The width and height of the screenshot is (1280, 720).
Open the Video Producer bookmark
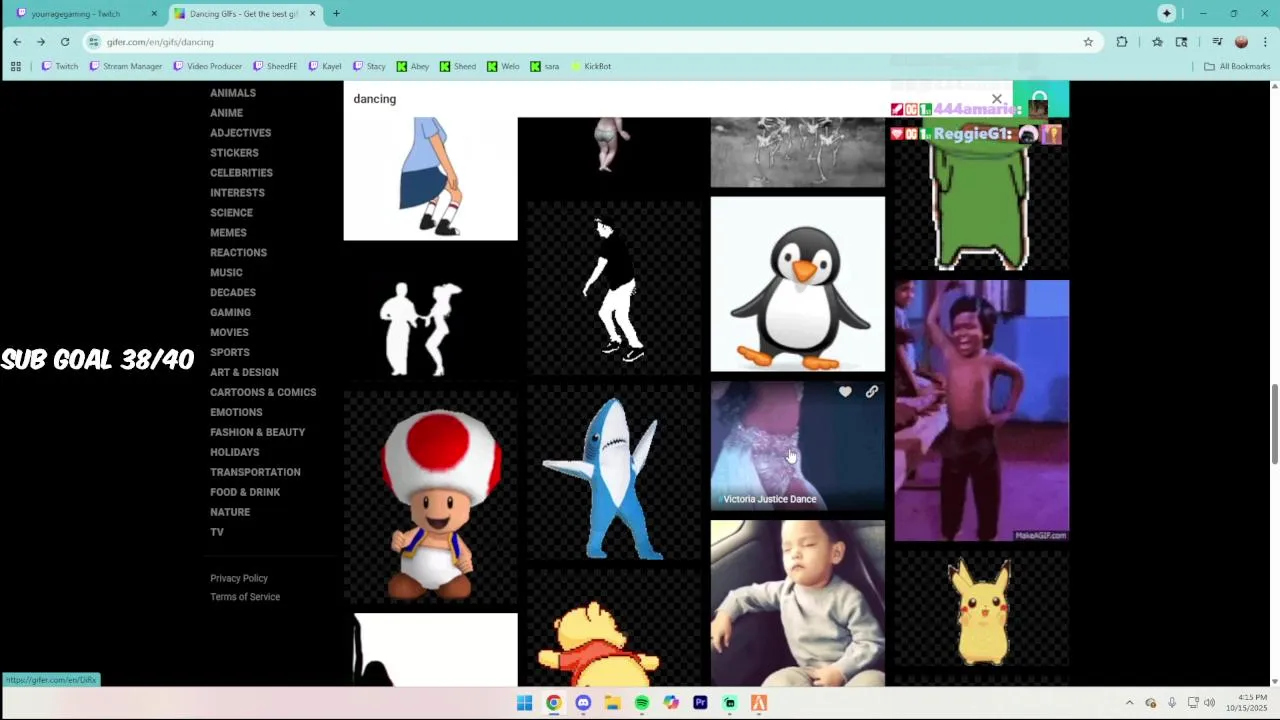coord(207,66)
